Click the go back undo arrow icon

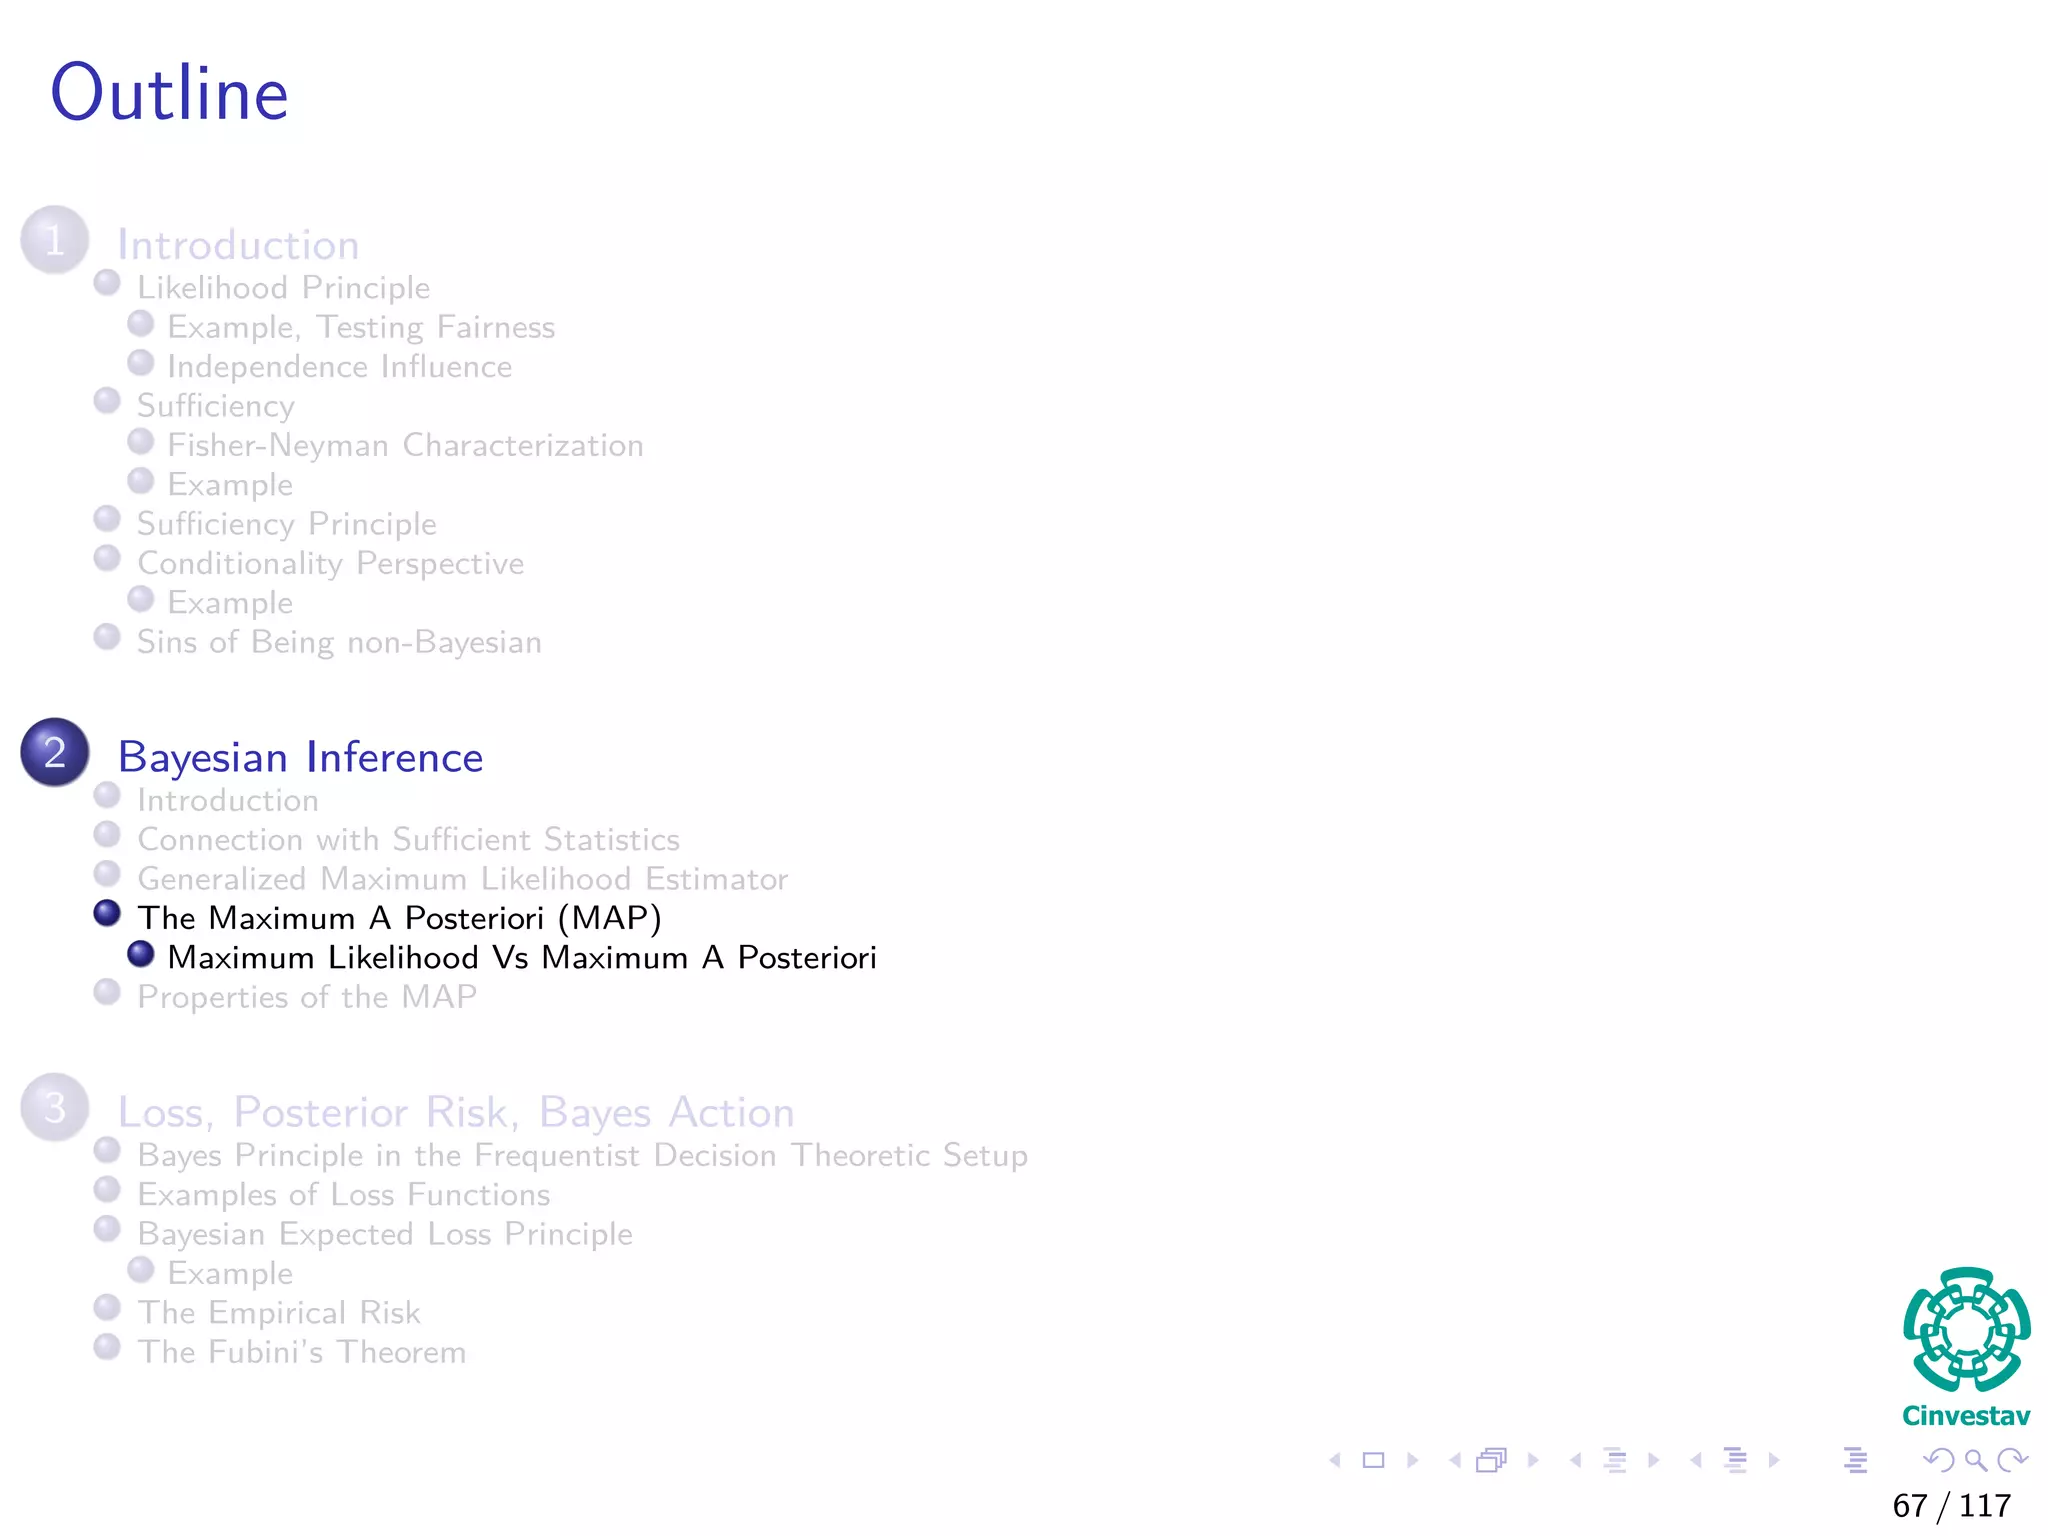(1939, 1461)
